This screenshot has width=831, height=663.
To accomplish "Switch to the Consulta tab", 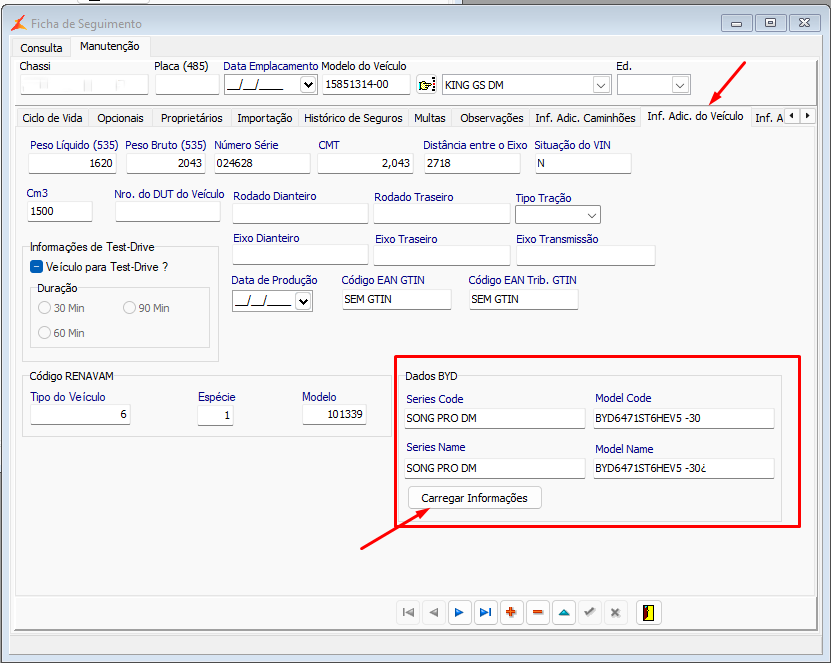I will click(x=41, y=47).
